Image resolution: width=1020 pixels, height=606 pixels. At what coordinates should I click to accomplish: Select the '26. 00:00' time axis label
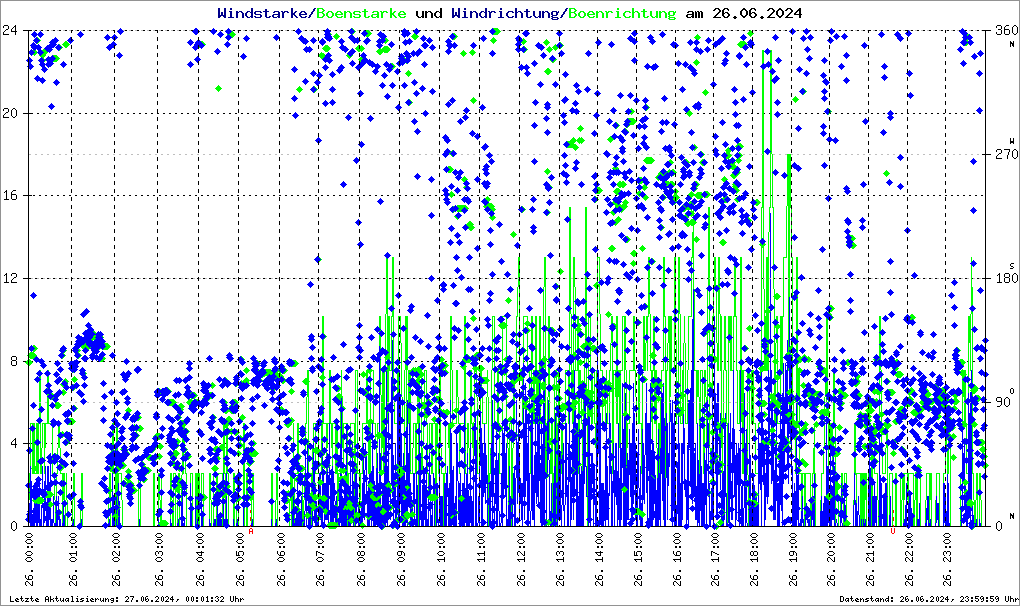pos(30,559)
